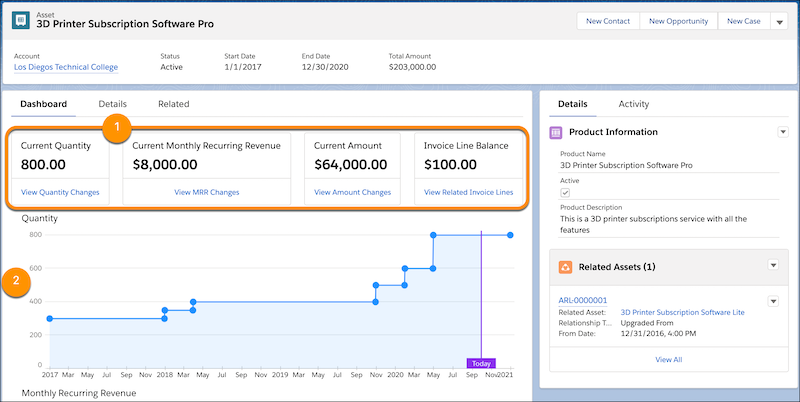Click the Relationship type value Upgraded From
Screen dimensions: 800x402
coord(647,323)
